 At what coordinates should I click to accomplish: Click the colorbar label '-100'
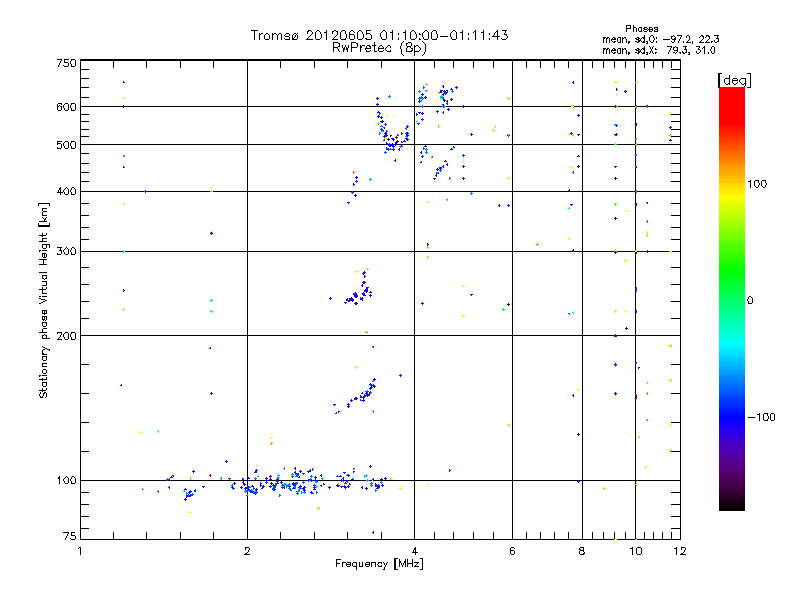(761, 417)
